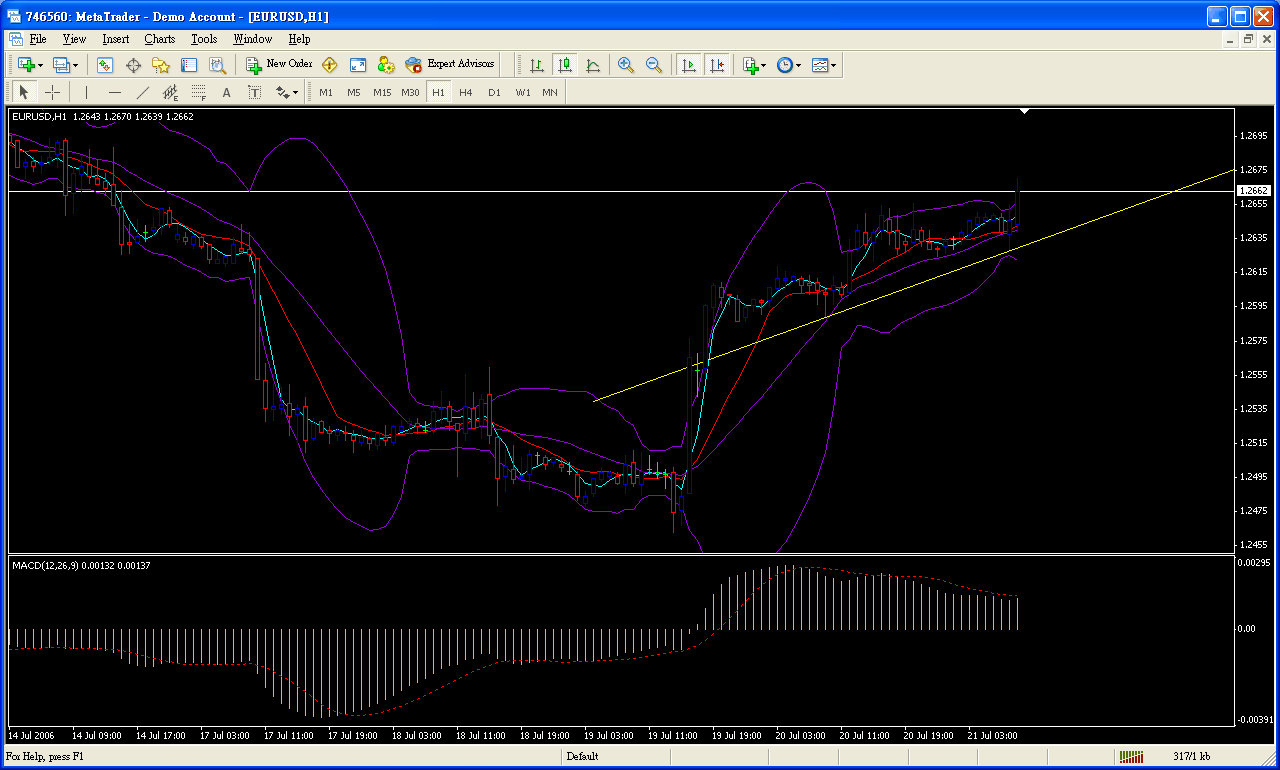Zoom out of the chart
The width and height of the screenshot is (1280, 770).
click(x=654, y=65)
